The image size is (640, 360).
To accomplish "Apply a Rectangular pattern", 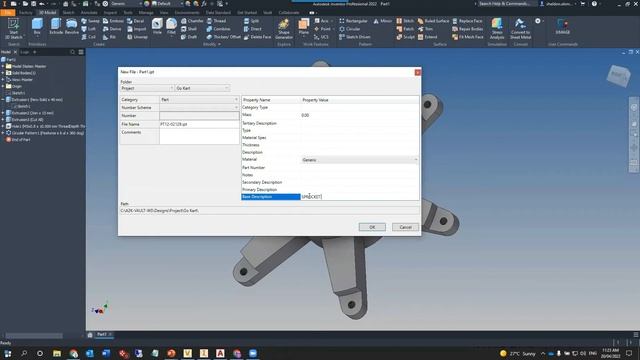I will (x=353, y=21).
